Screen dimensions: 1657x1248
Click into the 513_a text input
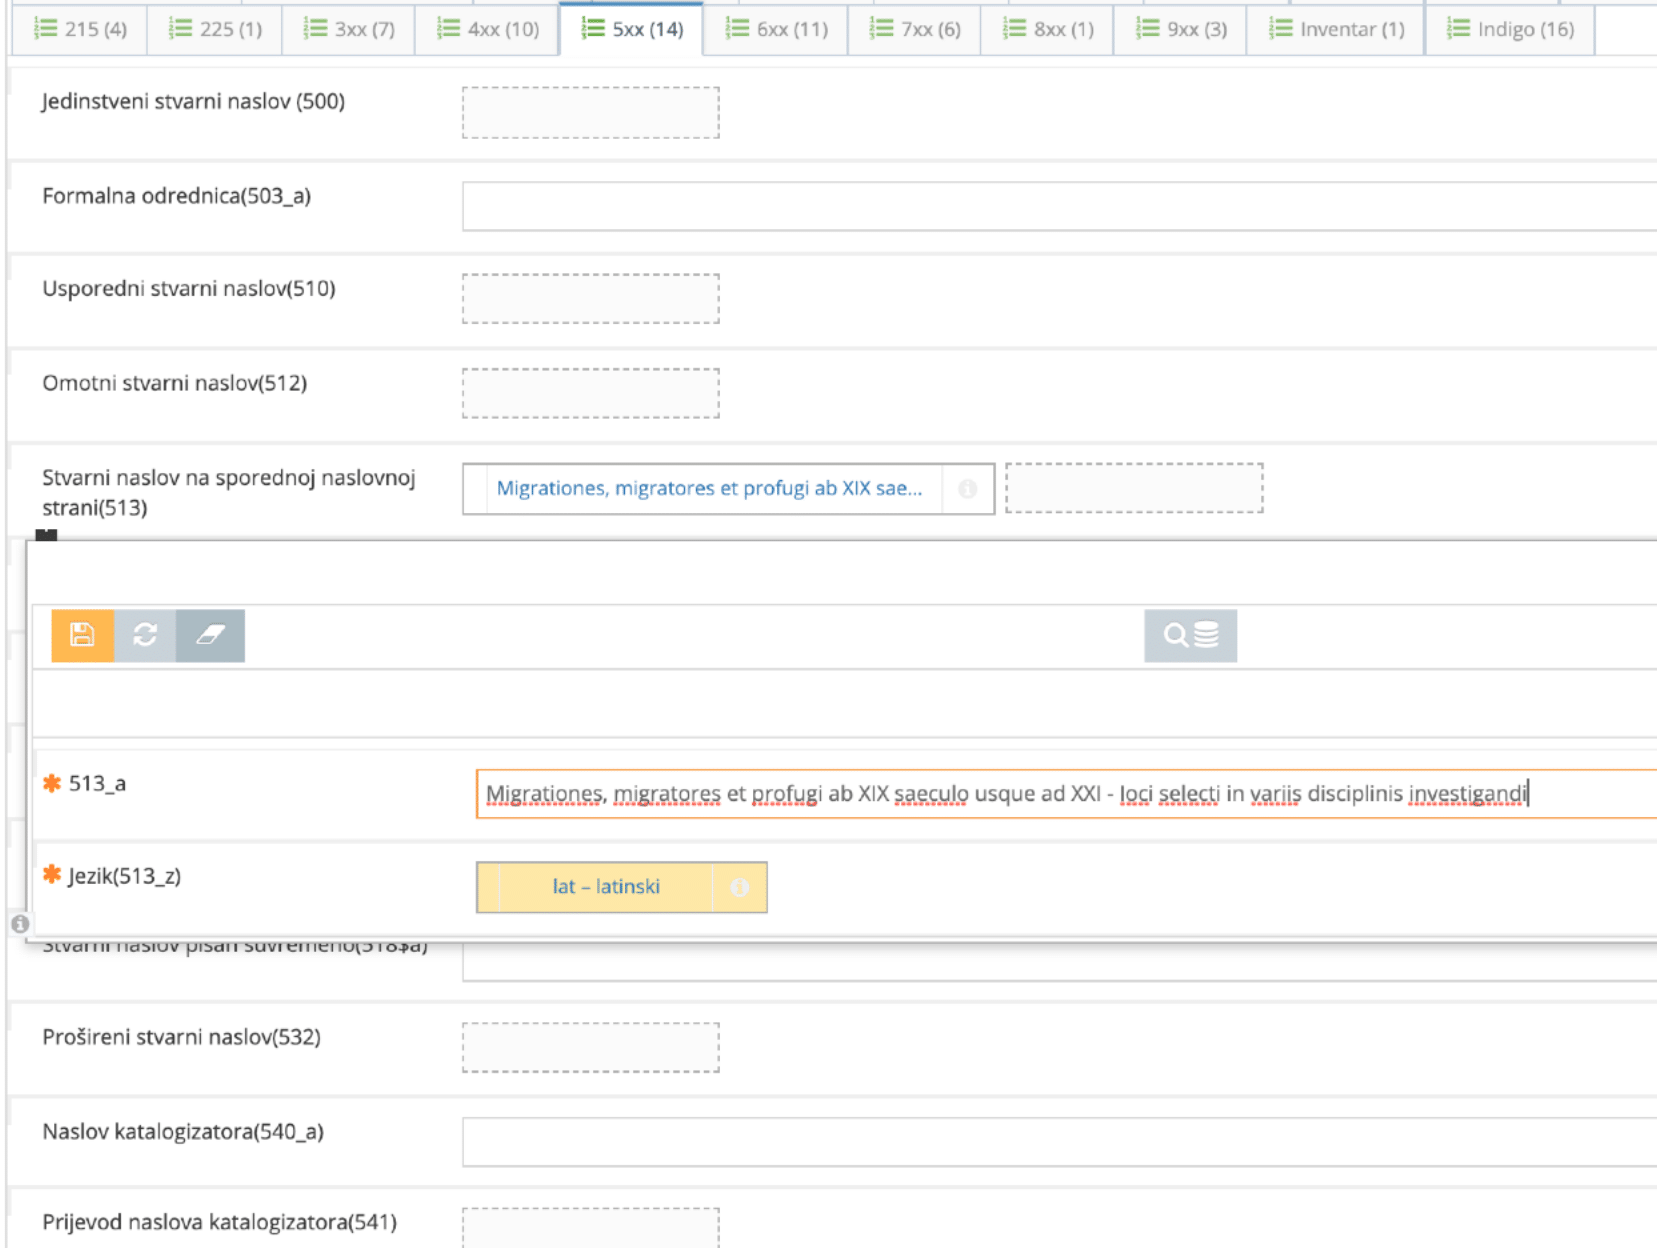pos(1000,793)
